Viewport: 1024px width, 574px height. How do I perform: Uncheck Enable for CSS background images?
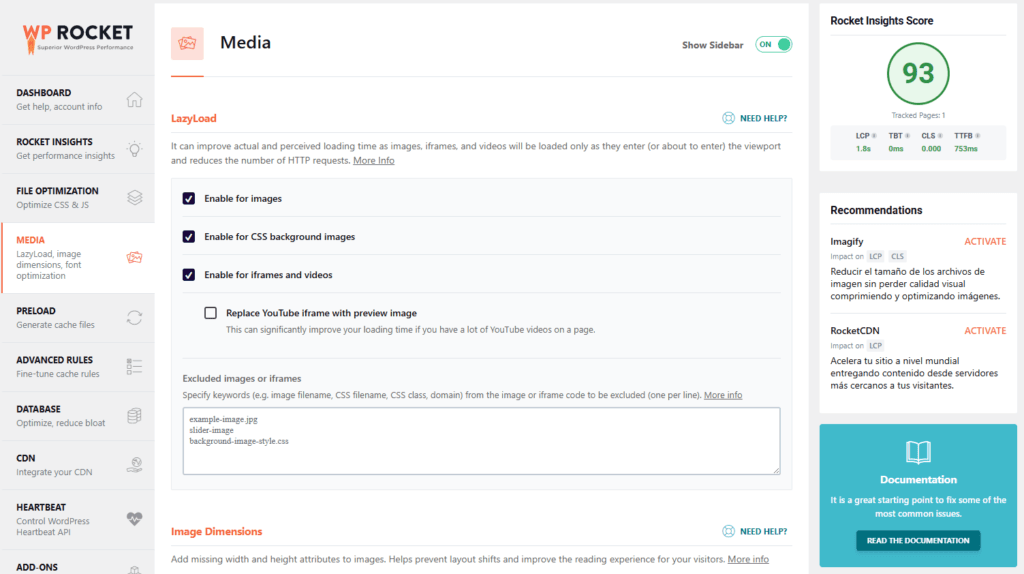click(x=189, y=236)
